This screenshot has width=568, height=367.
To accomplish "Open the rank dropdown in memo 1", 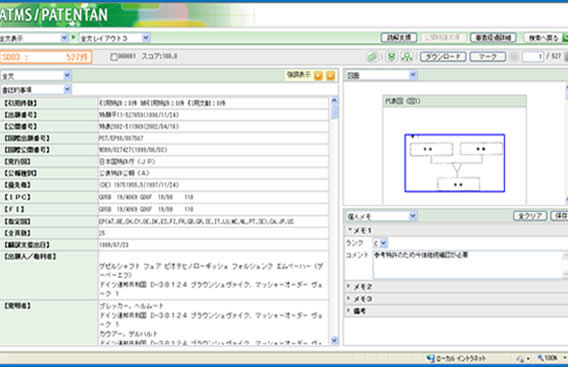I will click(x=380, y=243).
